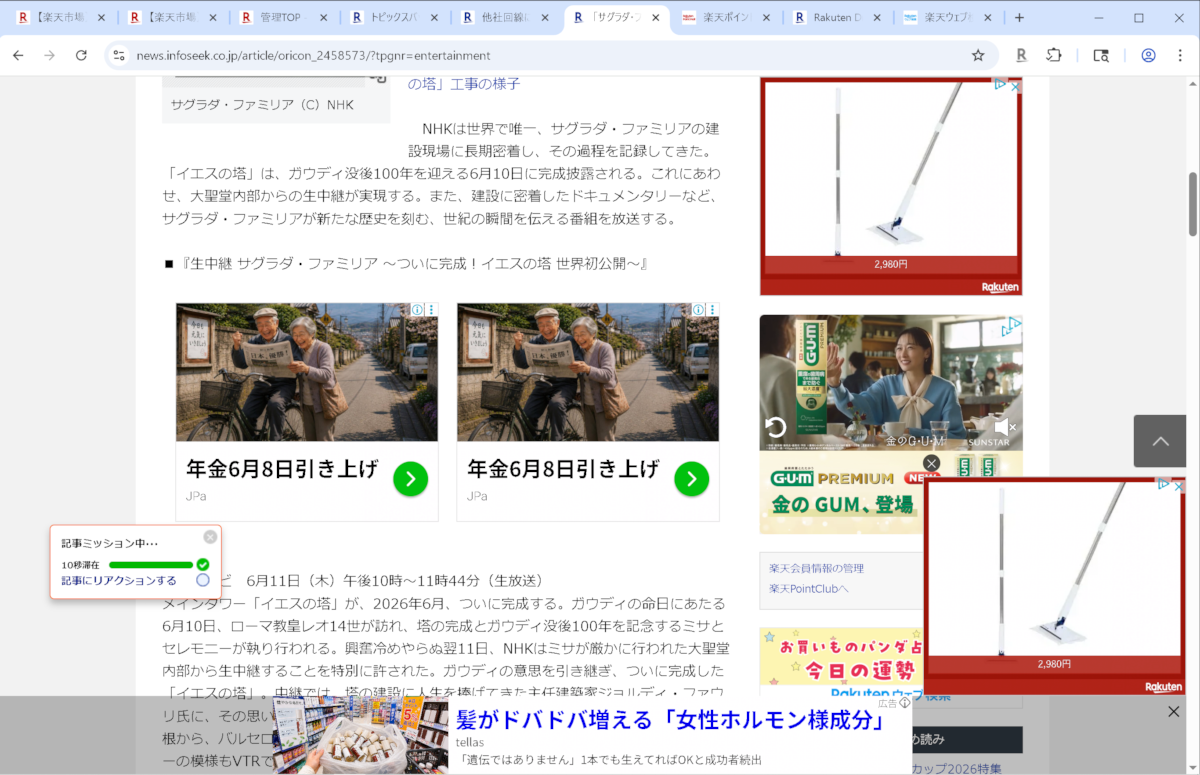1200x775 pixels.
Task: Click the page vertical scrollbar thumb
Action: [x=1192, y=204]
